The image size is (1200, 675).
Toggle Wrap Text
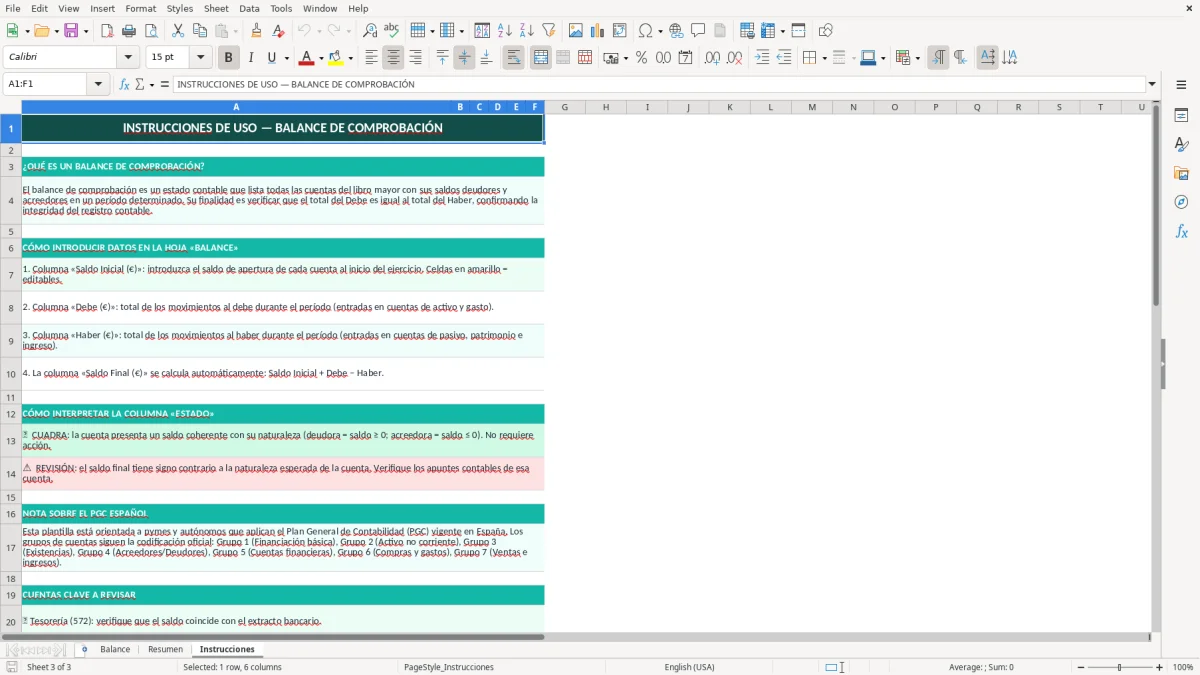coord(513,58)
